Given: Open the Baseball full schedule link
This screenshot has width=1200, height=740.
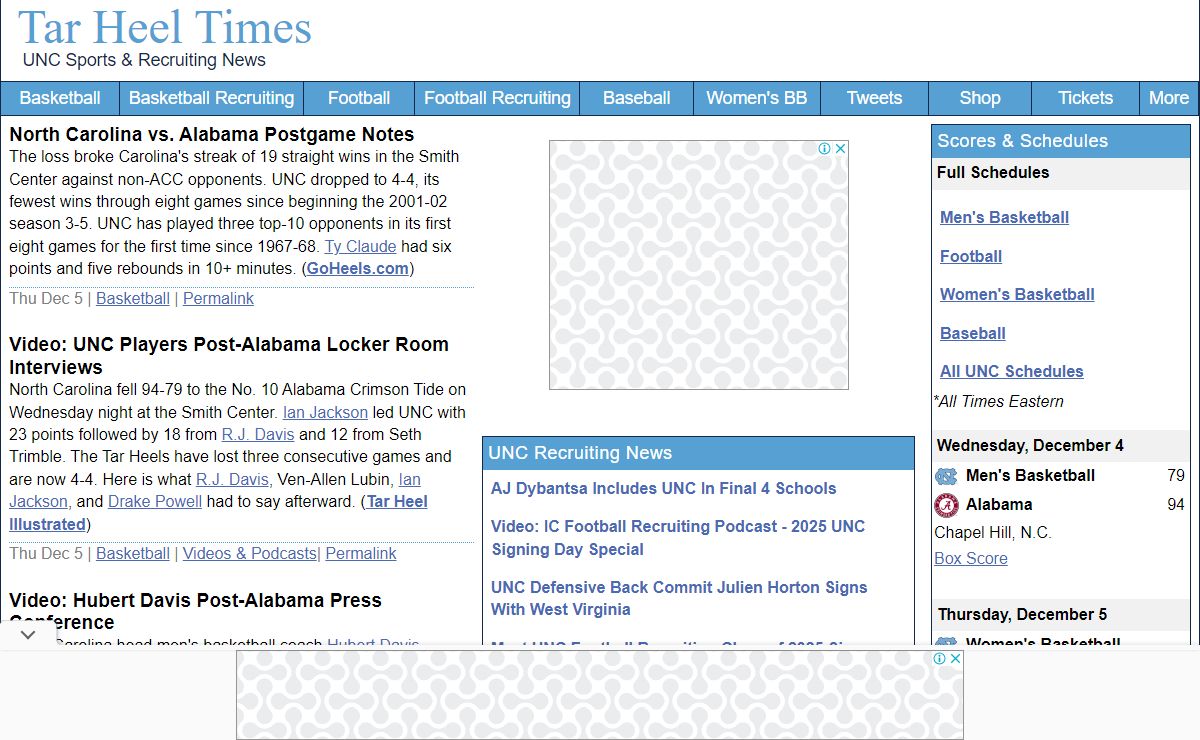Looking at the screenshot, I should point(973,333).
